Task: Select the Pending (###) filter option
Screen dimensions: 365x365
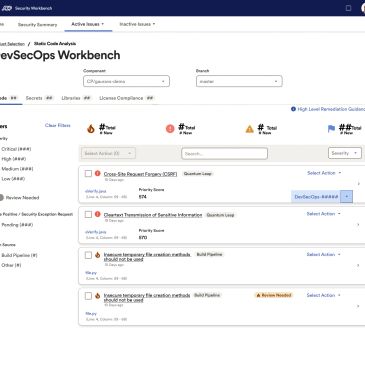Action: pos(17,225)
